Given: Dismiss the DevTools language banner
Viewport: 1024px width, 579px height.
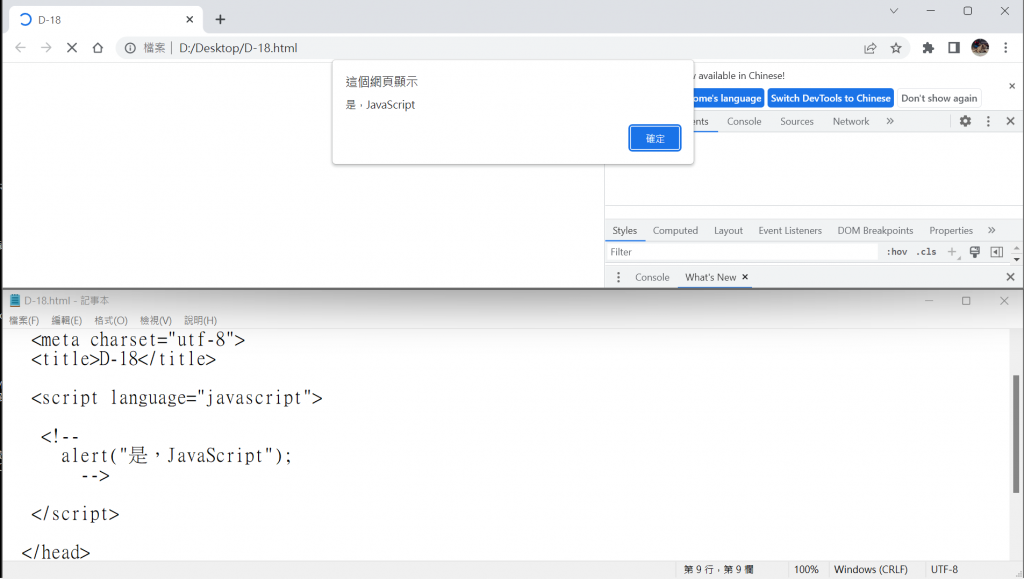Looking at the screenshot, I should (1012, 86).
